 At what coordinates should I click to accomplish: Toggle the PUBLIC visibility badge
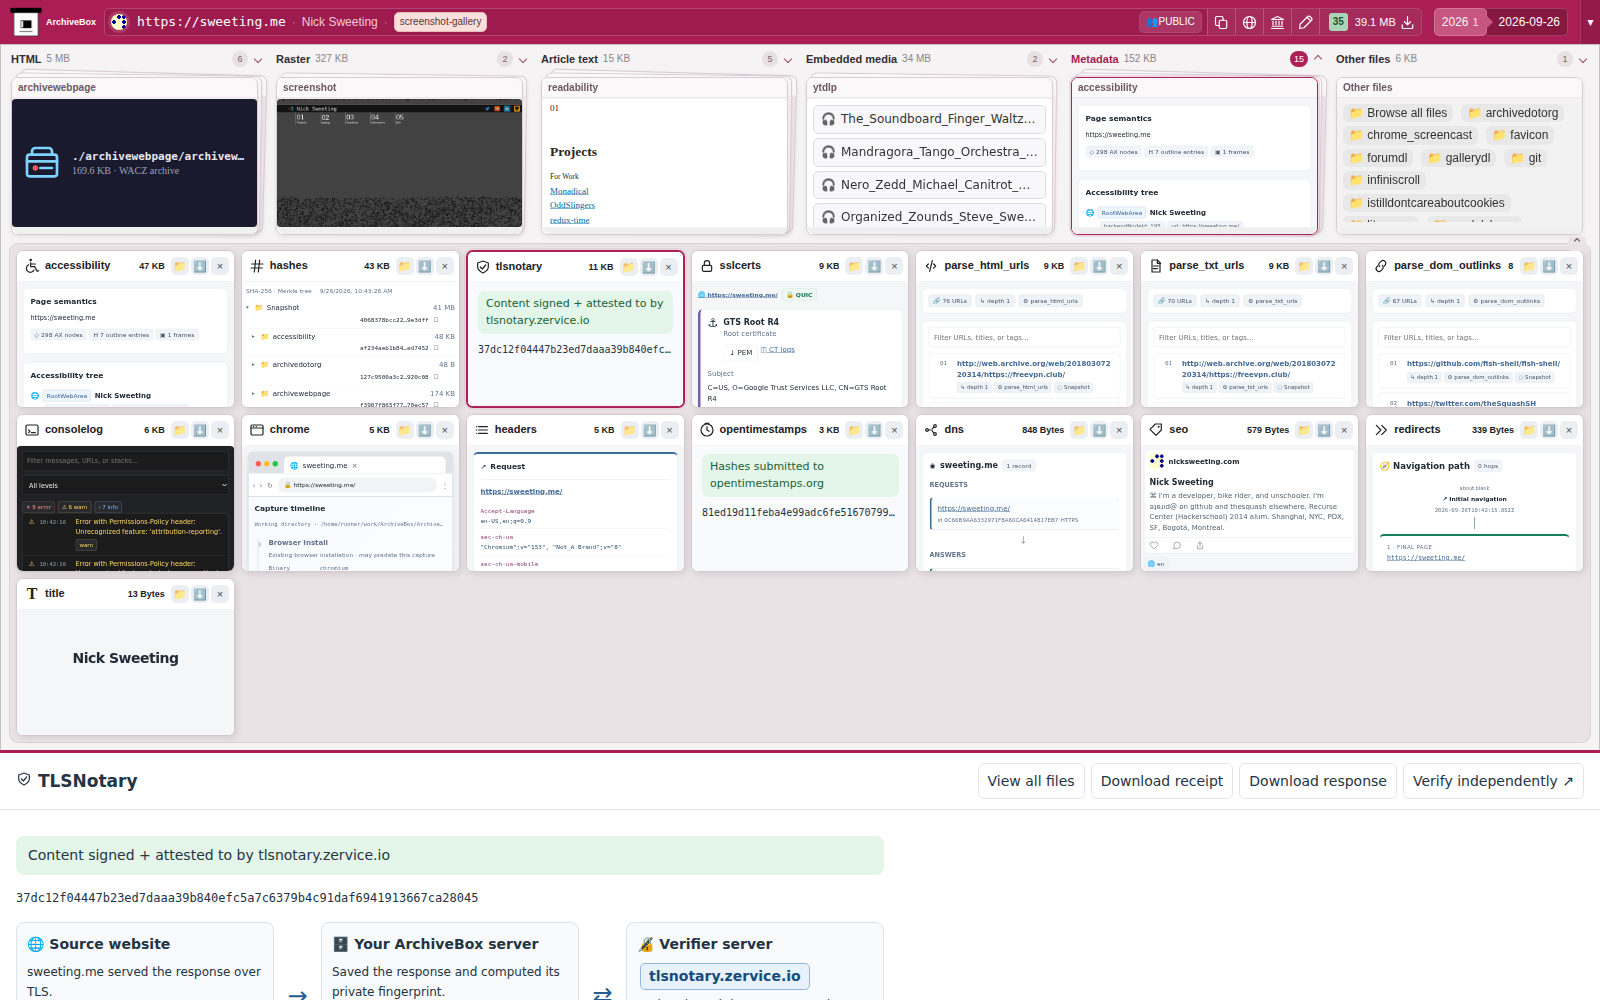1171,22
